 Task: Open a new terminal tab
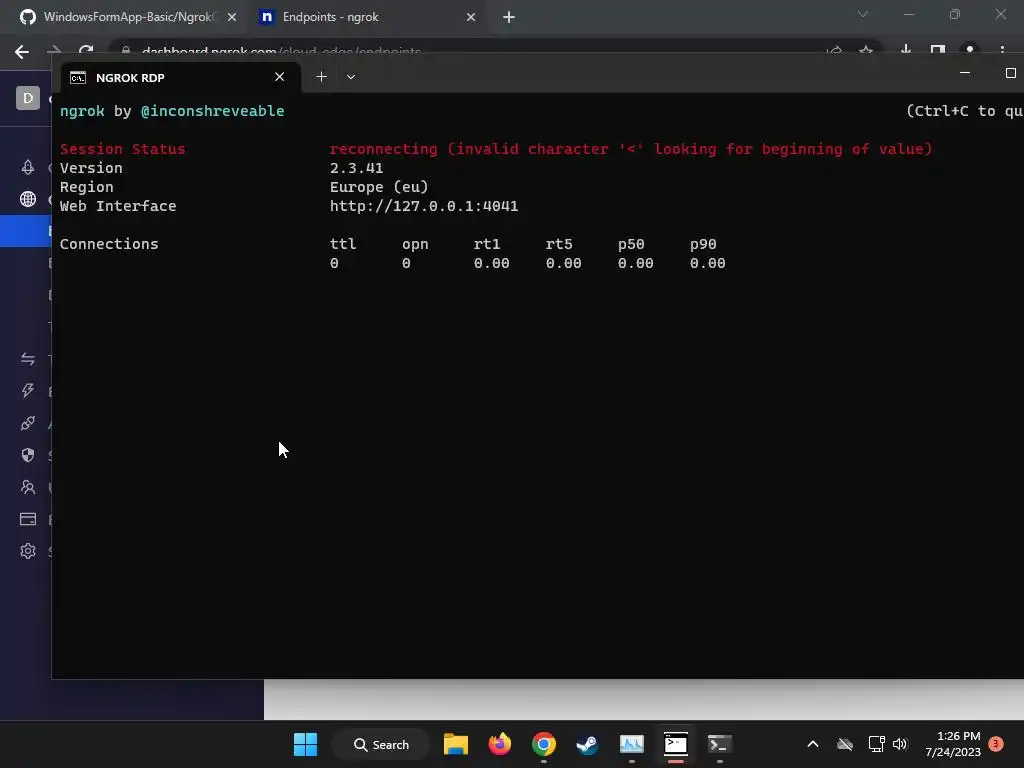(321, 77)
